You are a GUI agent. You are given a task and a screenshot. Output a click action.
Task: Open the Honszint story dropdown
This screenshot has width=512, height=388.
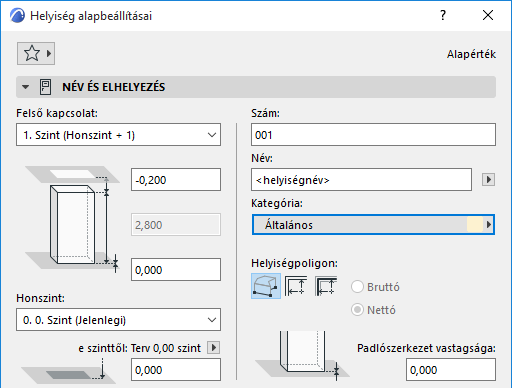118,320
